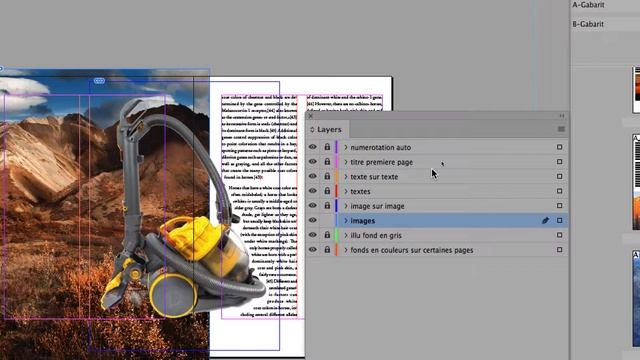Screen dimensions: 640x360
Task: Click selection square of textes layer
Action: (560, 191)
